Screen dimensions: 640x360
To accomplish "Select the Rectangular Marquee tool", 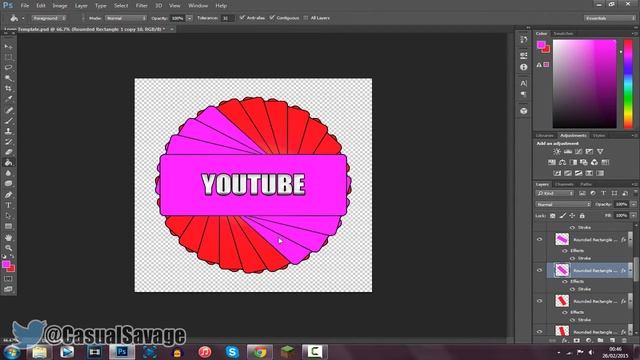I will tap(8, 57).
